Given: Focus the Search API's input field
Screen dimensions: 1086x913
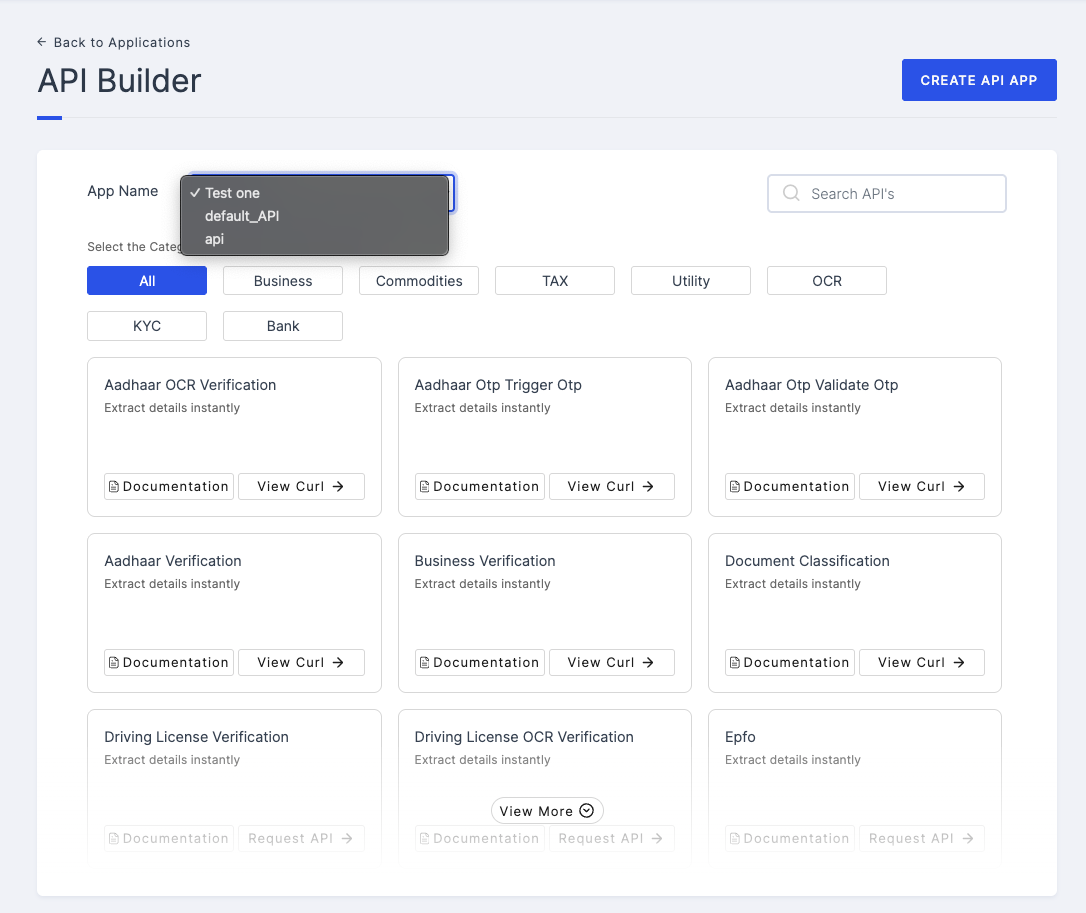Looking at the screenshot, I should point(900,194).
